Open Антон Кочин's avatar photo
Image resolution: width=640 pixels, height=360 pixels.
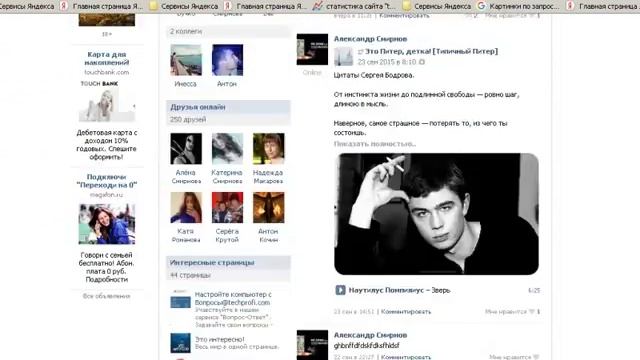pos(269,208)
